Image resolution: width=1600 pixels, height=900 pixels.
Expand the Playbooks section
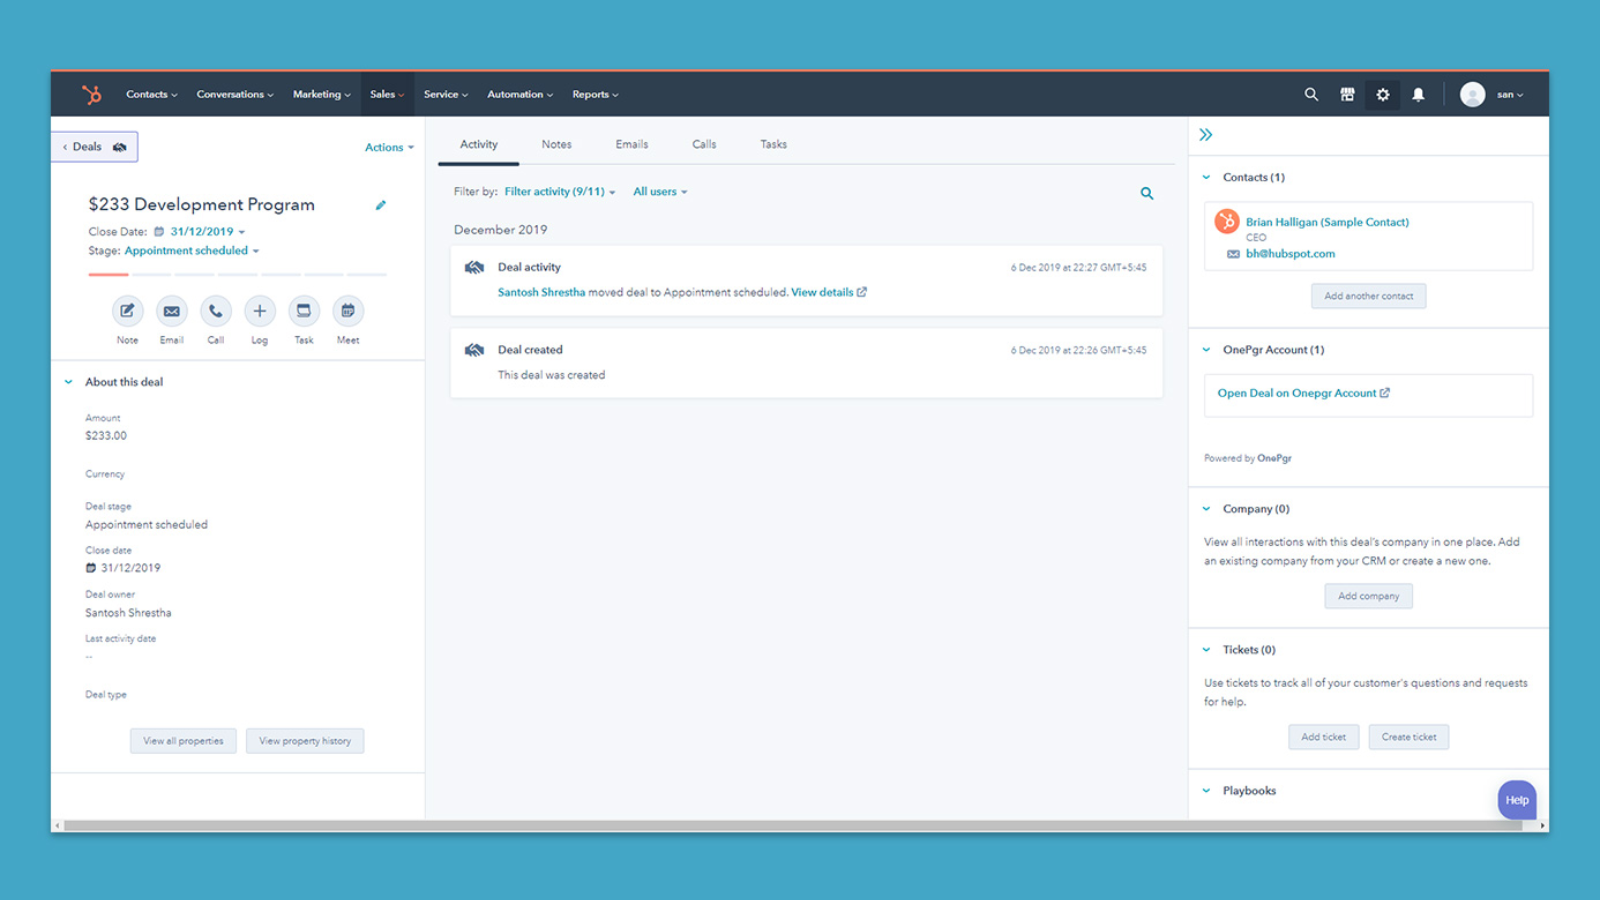[1205, 790]
